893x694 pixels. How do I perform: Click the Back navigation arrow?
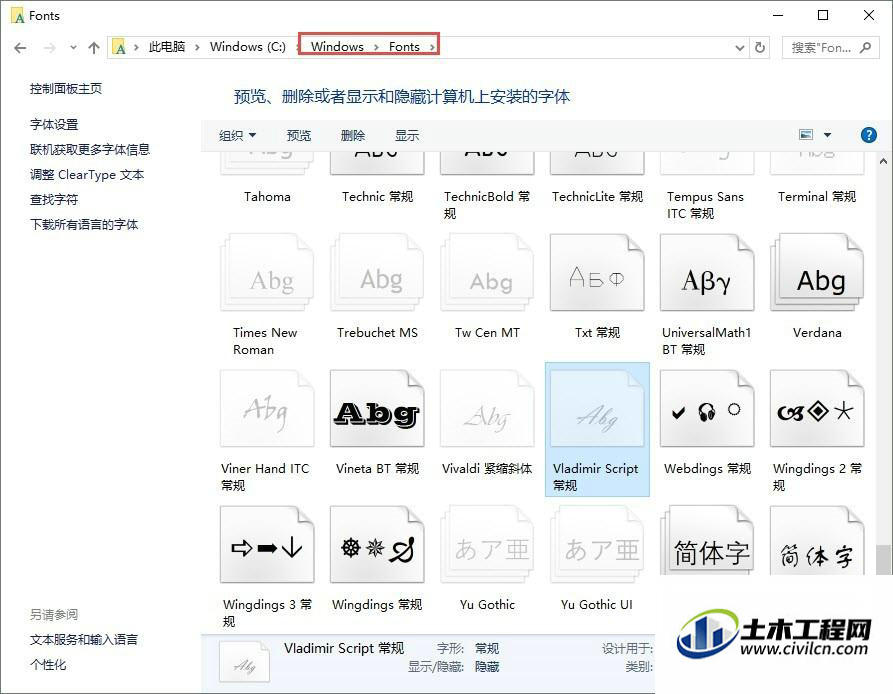[x=20, y=48]
